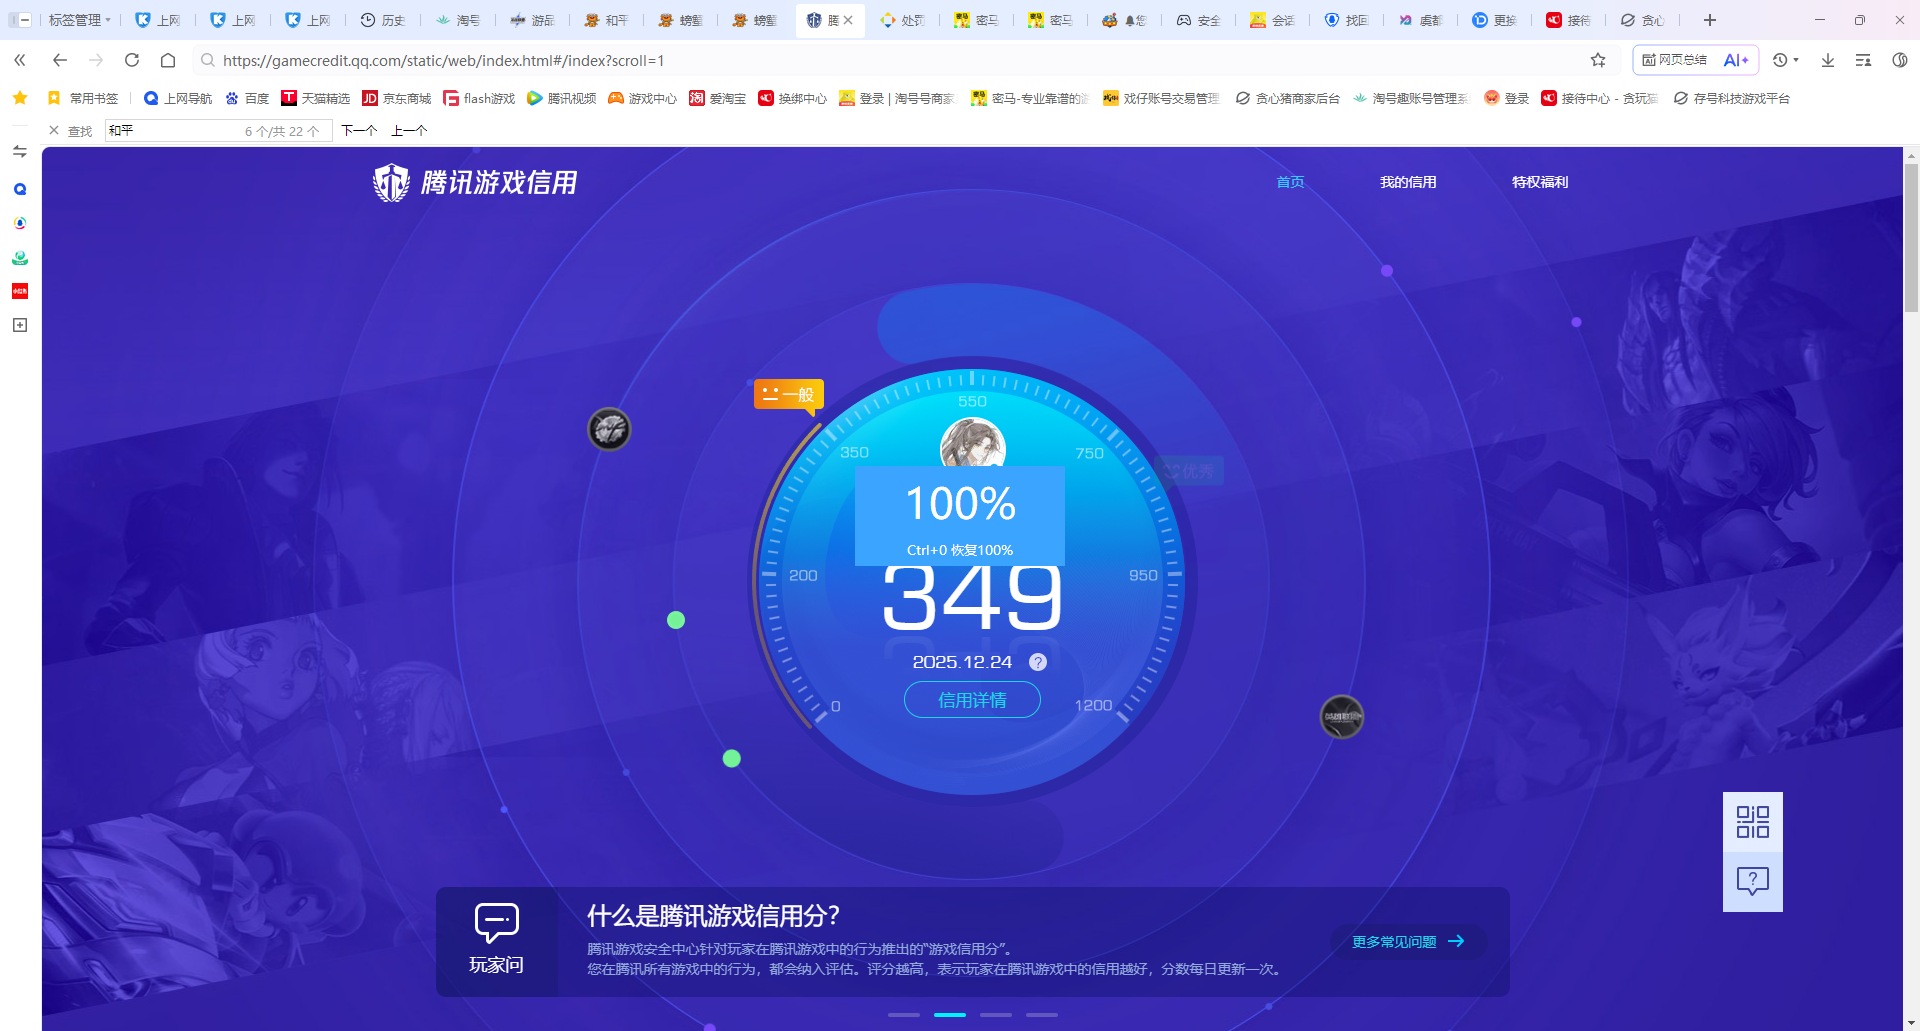
Task: Open the reading list icon in toolbar
Action: [x=1862, y=60]
